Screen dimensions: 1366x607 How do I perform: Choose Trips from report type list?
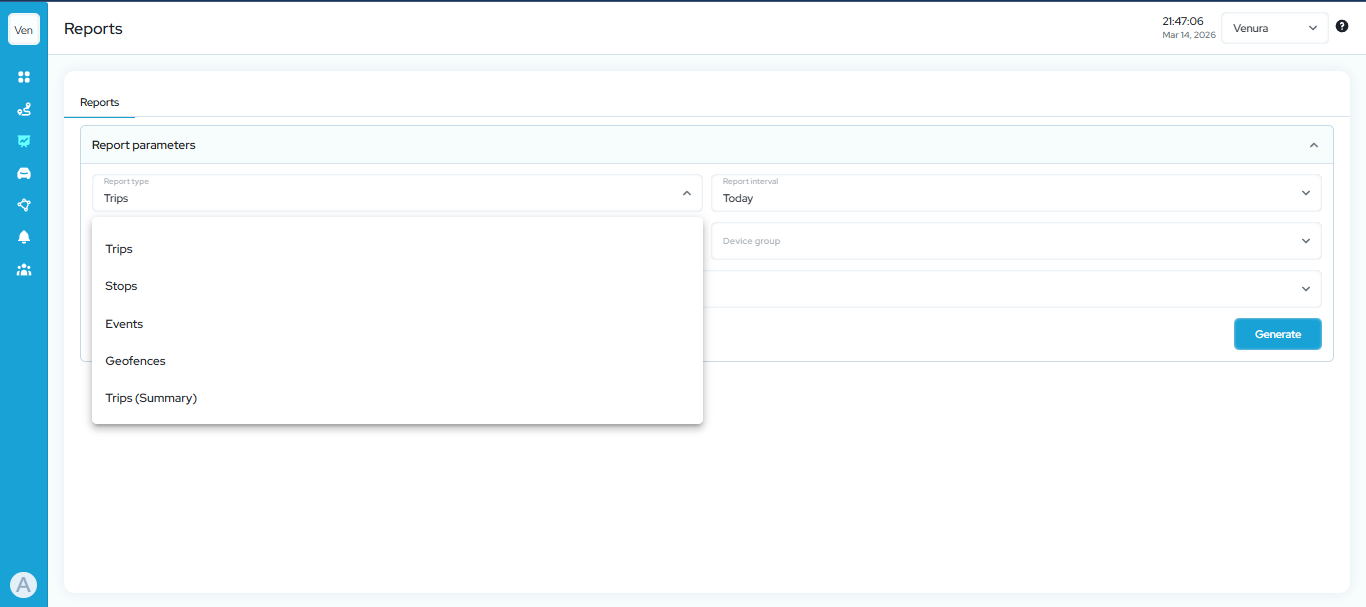(119, 249)
